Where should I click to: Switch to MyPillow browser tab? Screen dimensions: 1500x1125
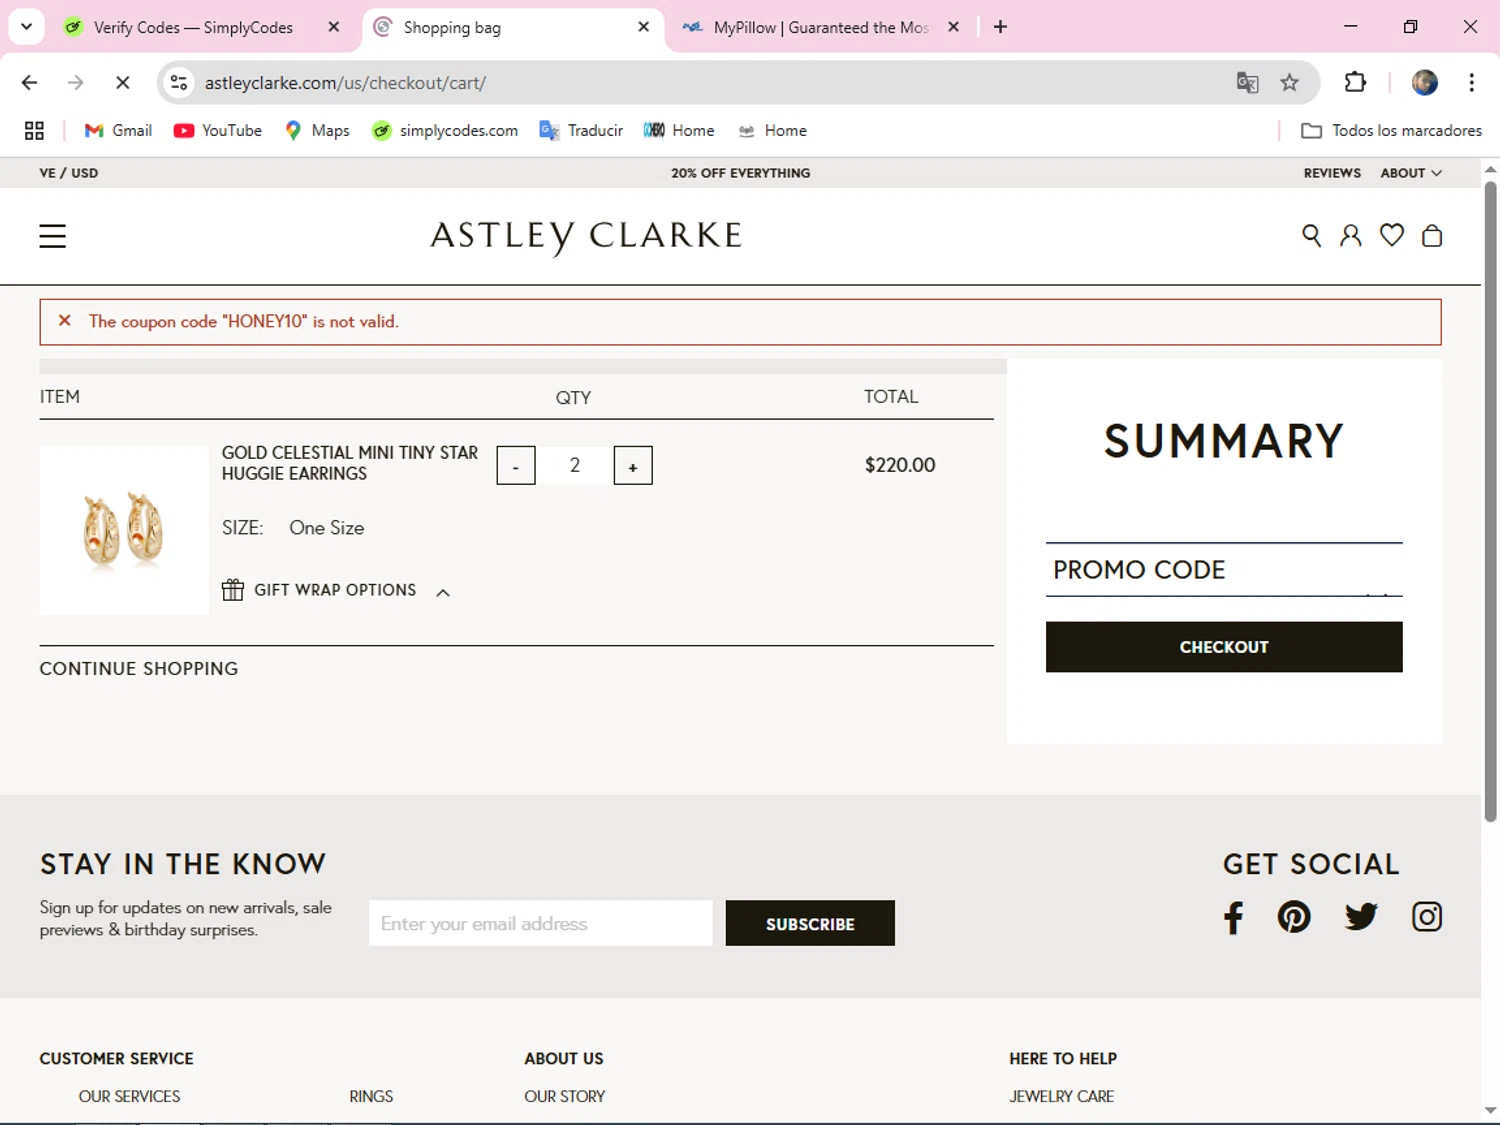pos(820,27)
